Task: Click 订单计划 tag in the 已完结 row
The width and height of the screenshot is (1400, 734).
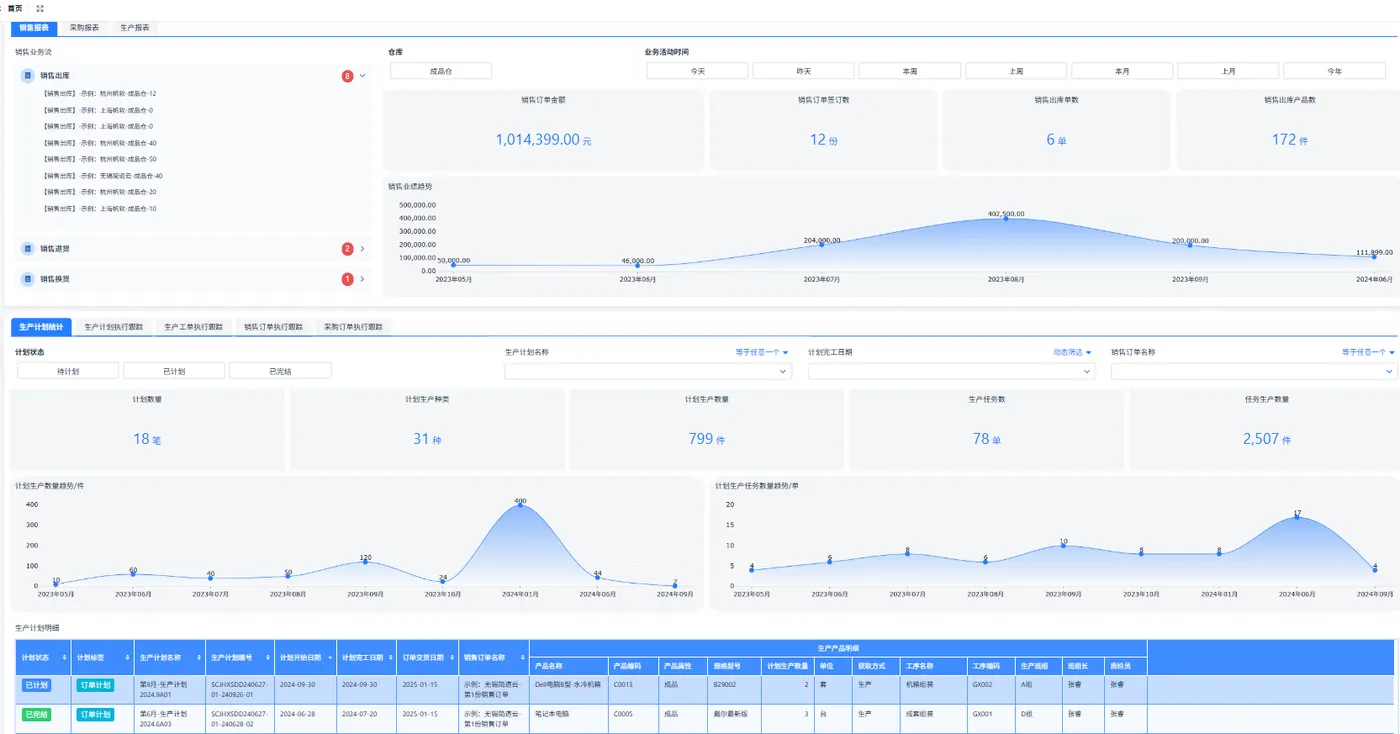Action: click(95, 715)
